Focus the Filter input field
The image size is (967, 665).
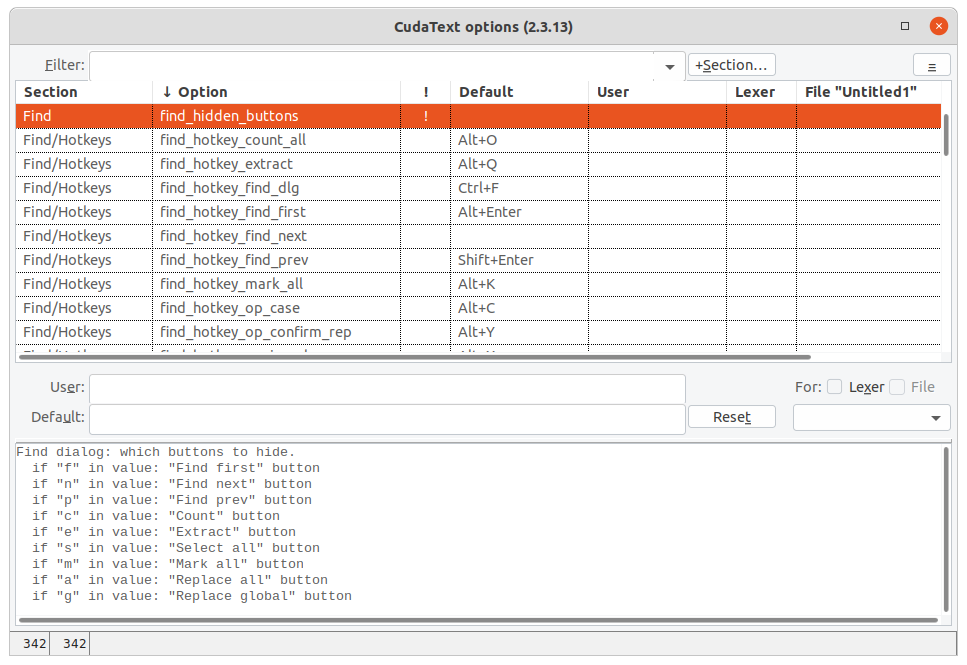coord(372,66)
